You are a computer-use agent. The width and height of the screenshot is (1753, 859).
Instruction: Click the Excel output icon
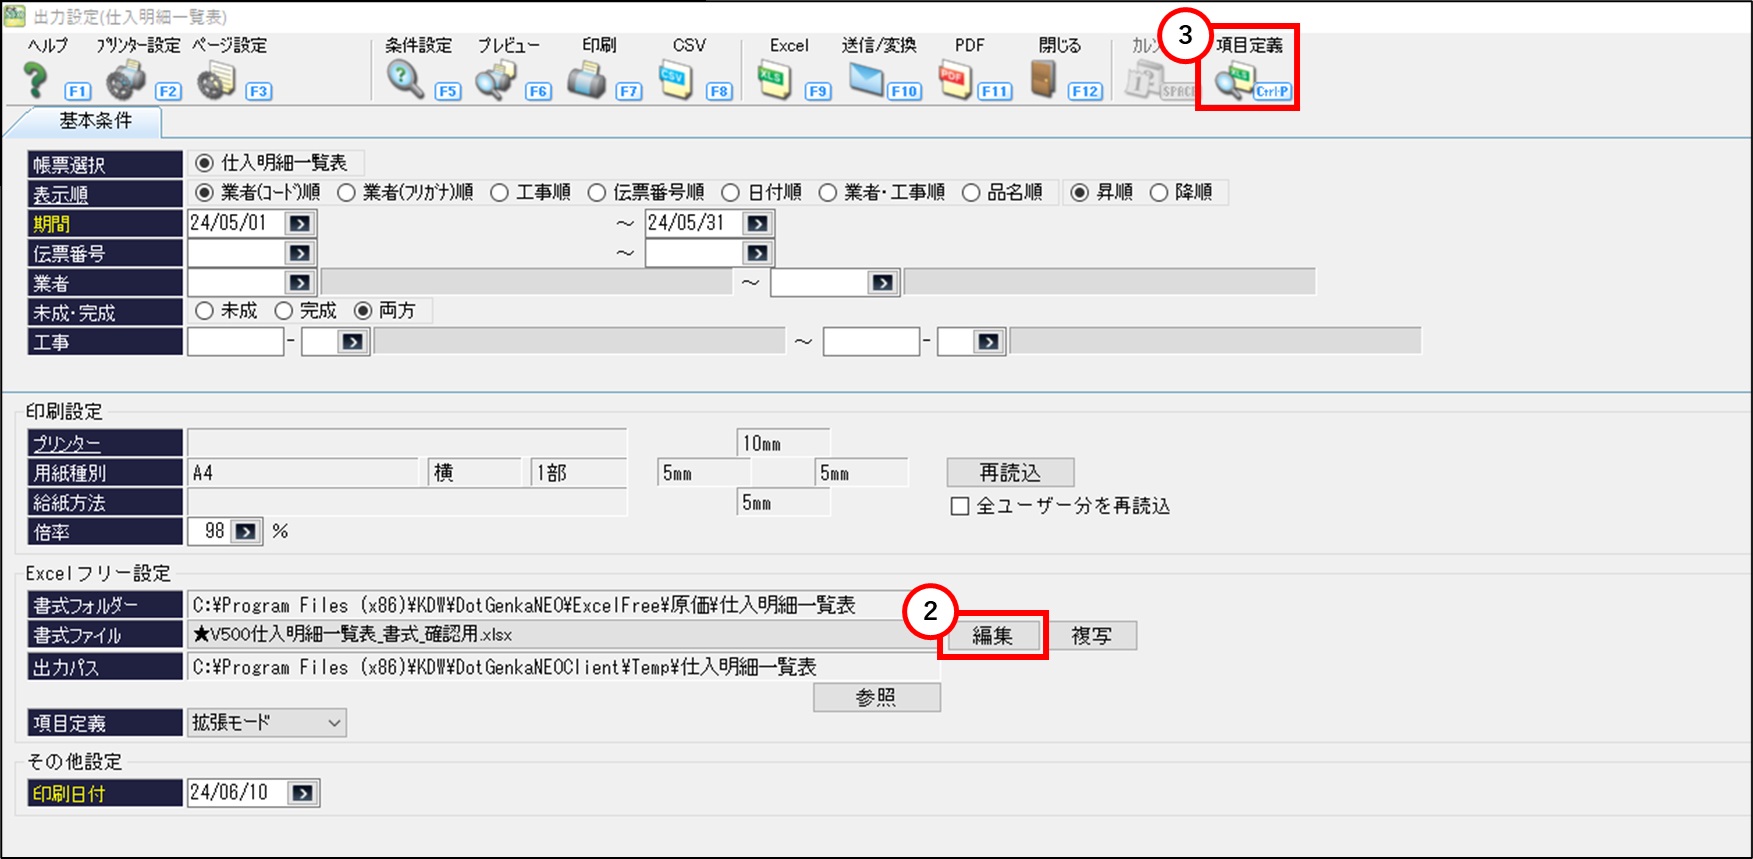774,80
